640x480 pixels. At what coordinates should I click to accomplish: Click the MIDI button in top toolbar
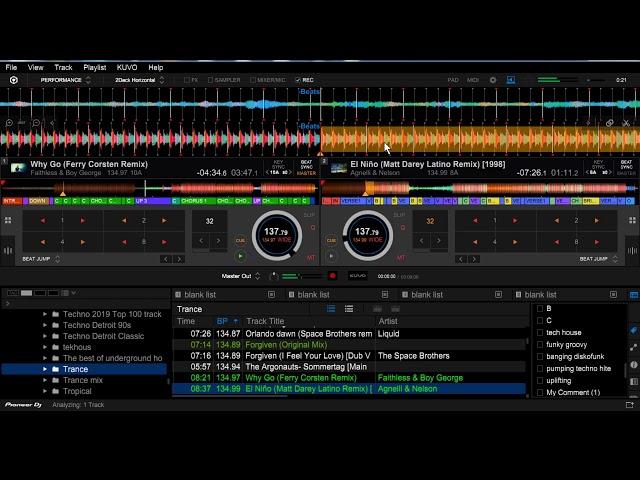[473, 80]
